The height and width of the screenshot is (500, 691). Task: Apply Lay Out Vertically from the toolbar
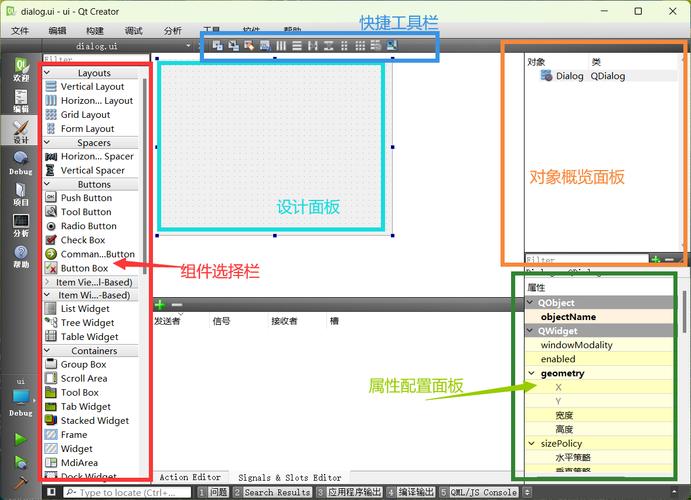tap(297, 45)
